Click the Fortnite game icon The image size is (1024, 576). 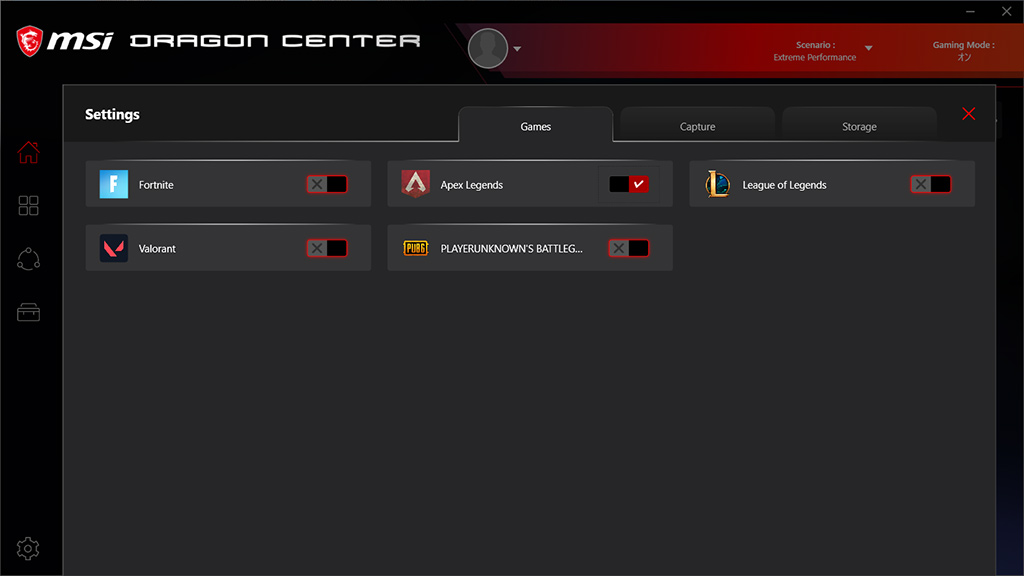(x=114, y=184)
